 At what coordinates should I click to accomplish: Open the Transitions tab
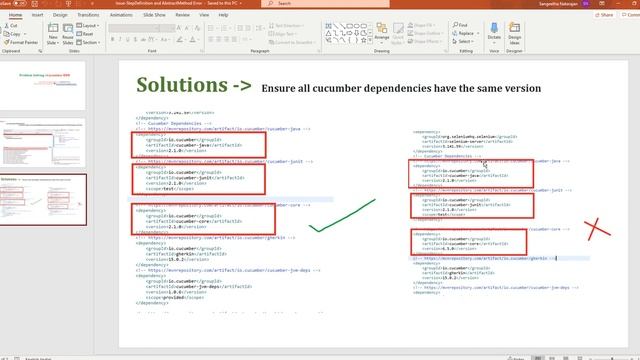88,15
